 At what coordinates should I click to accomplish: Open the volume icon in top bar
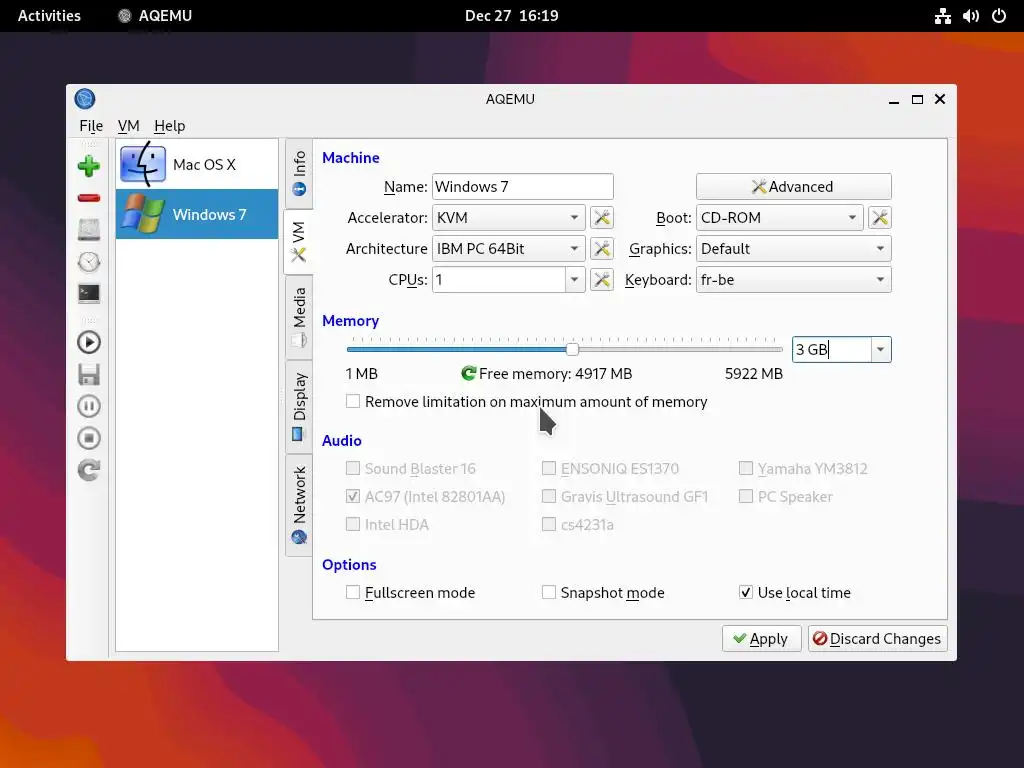(970, 16)
